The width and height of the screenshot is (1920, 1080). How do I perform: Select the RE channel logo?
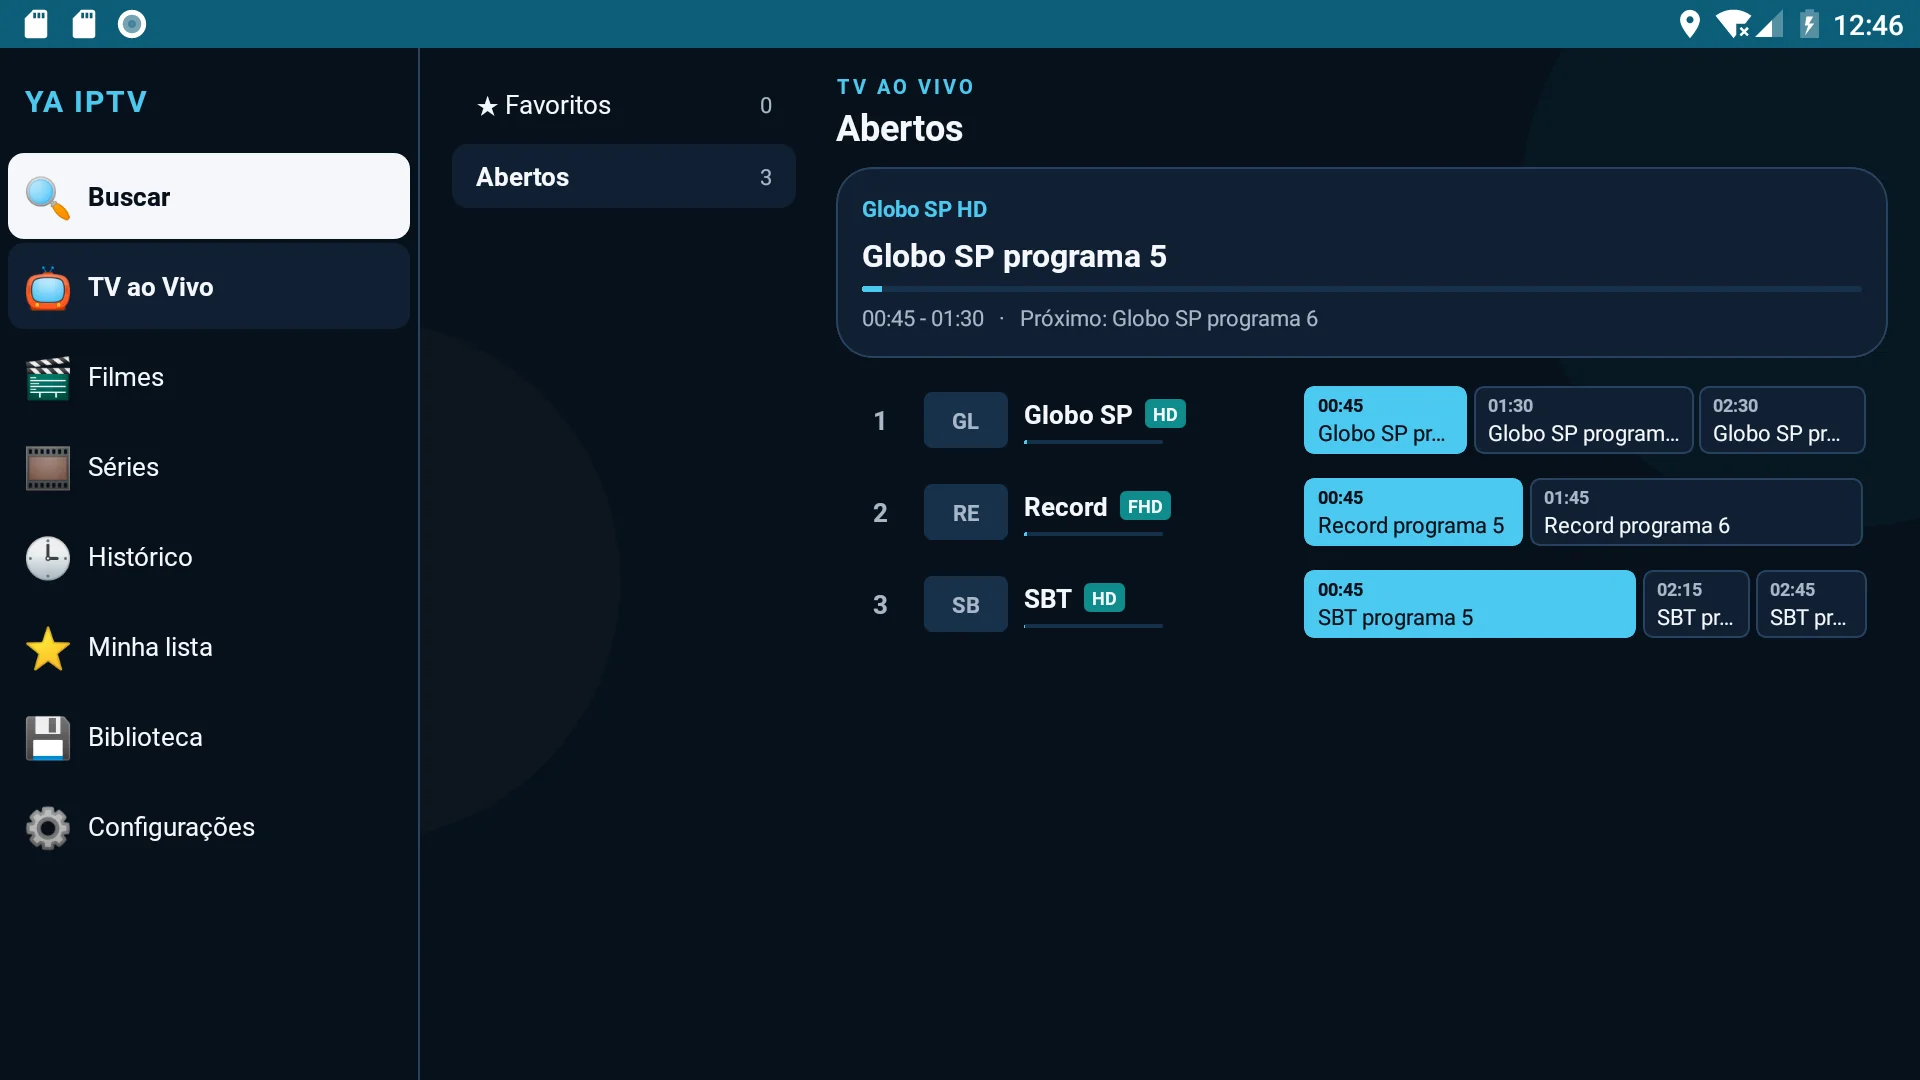coord(965,512)
